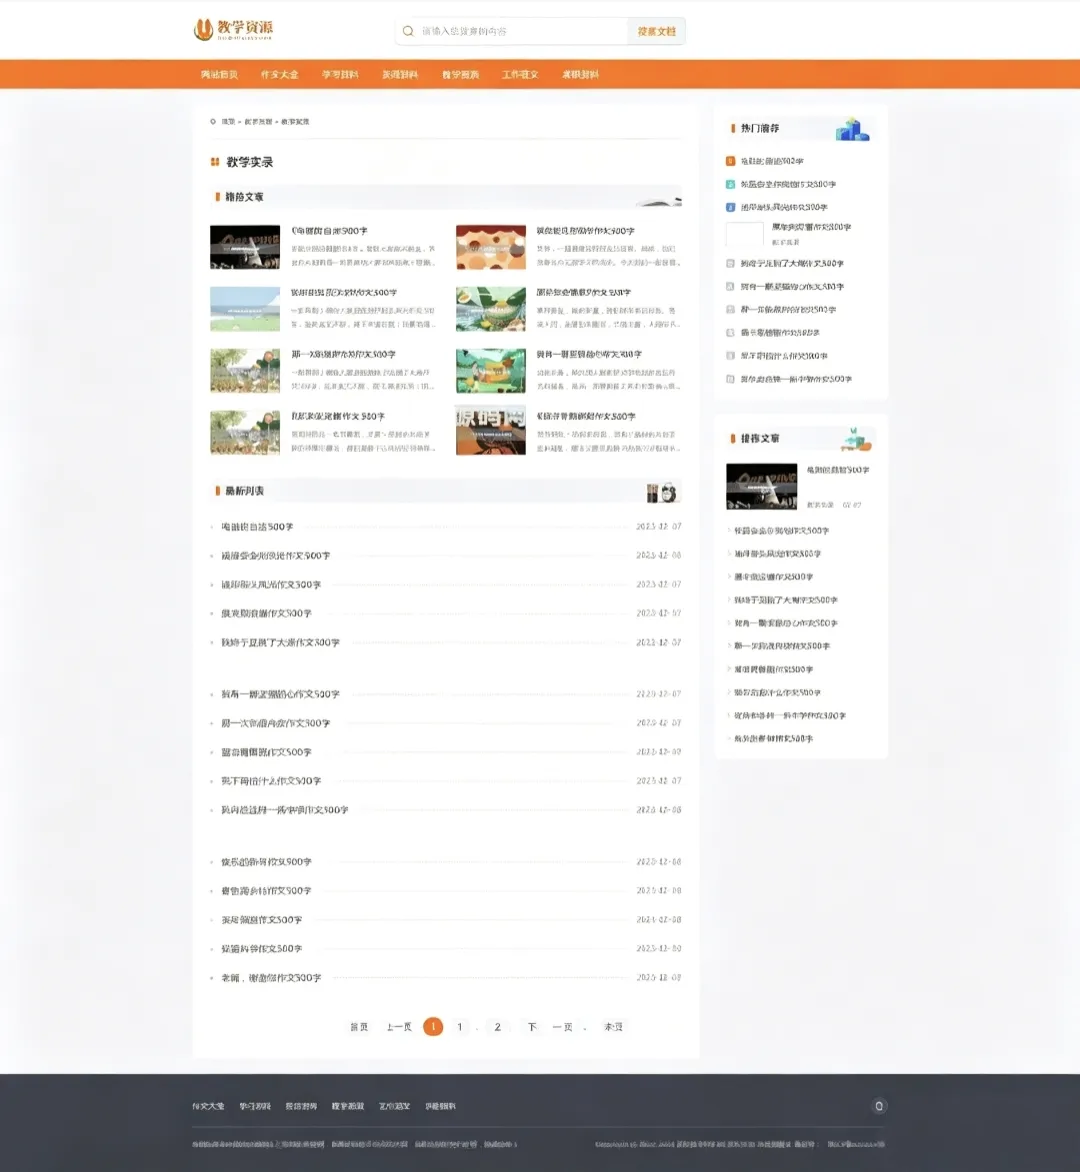Open 我终于见到了大海作文500字 in the latest list
Viewport: 1080px width, 1172px height.
click(280, 642)
